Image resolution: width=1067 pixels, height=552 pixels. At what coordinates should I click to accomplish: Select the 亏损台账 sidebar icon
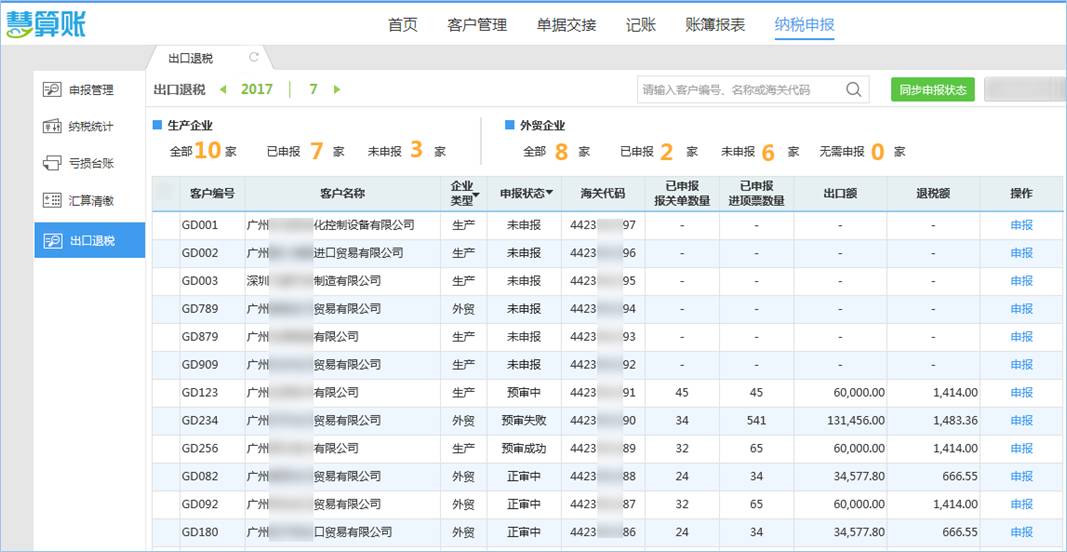[x=53, y=163]
